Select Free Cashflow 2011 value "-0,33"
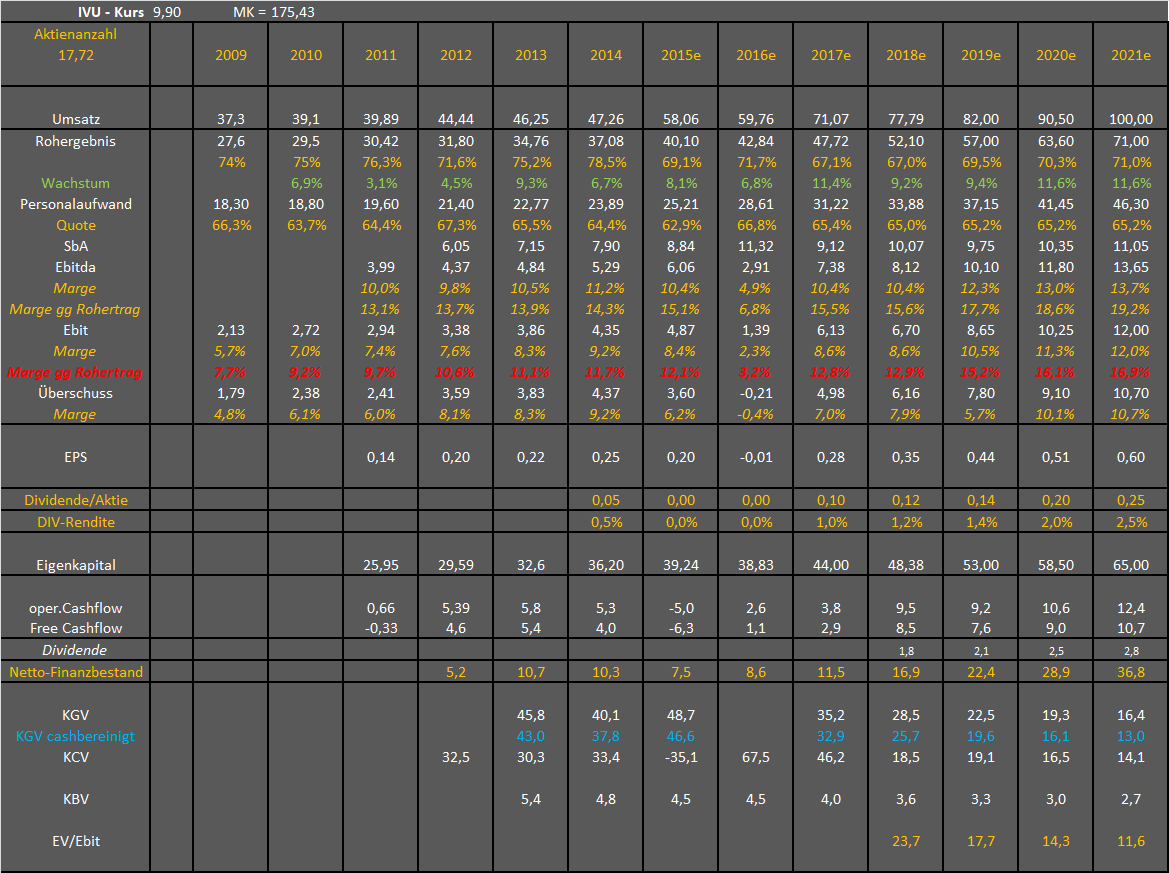1169x873 pixels. 381,628
